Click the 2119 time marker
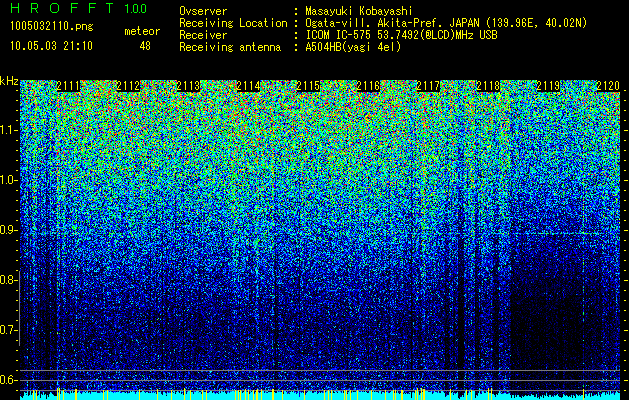This screenshot has height=400, width=629. click(x=548, y=85)
